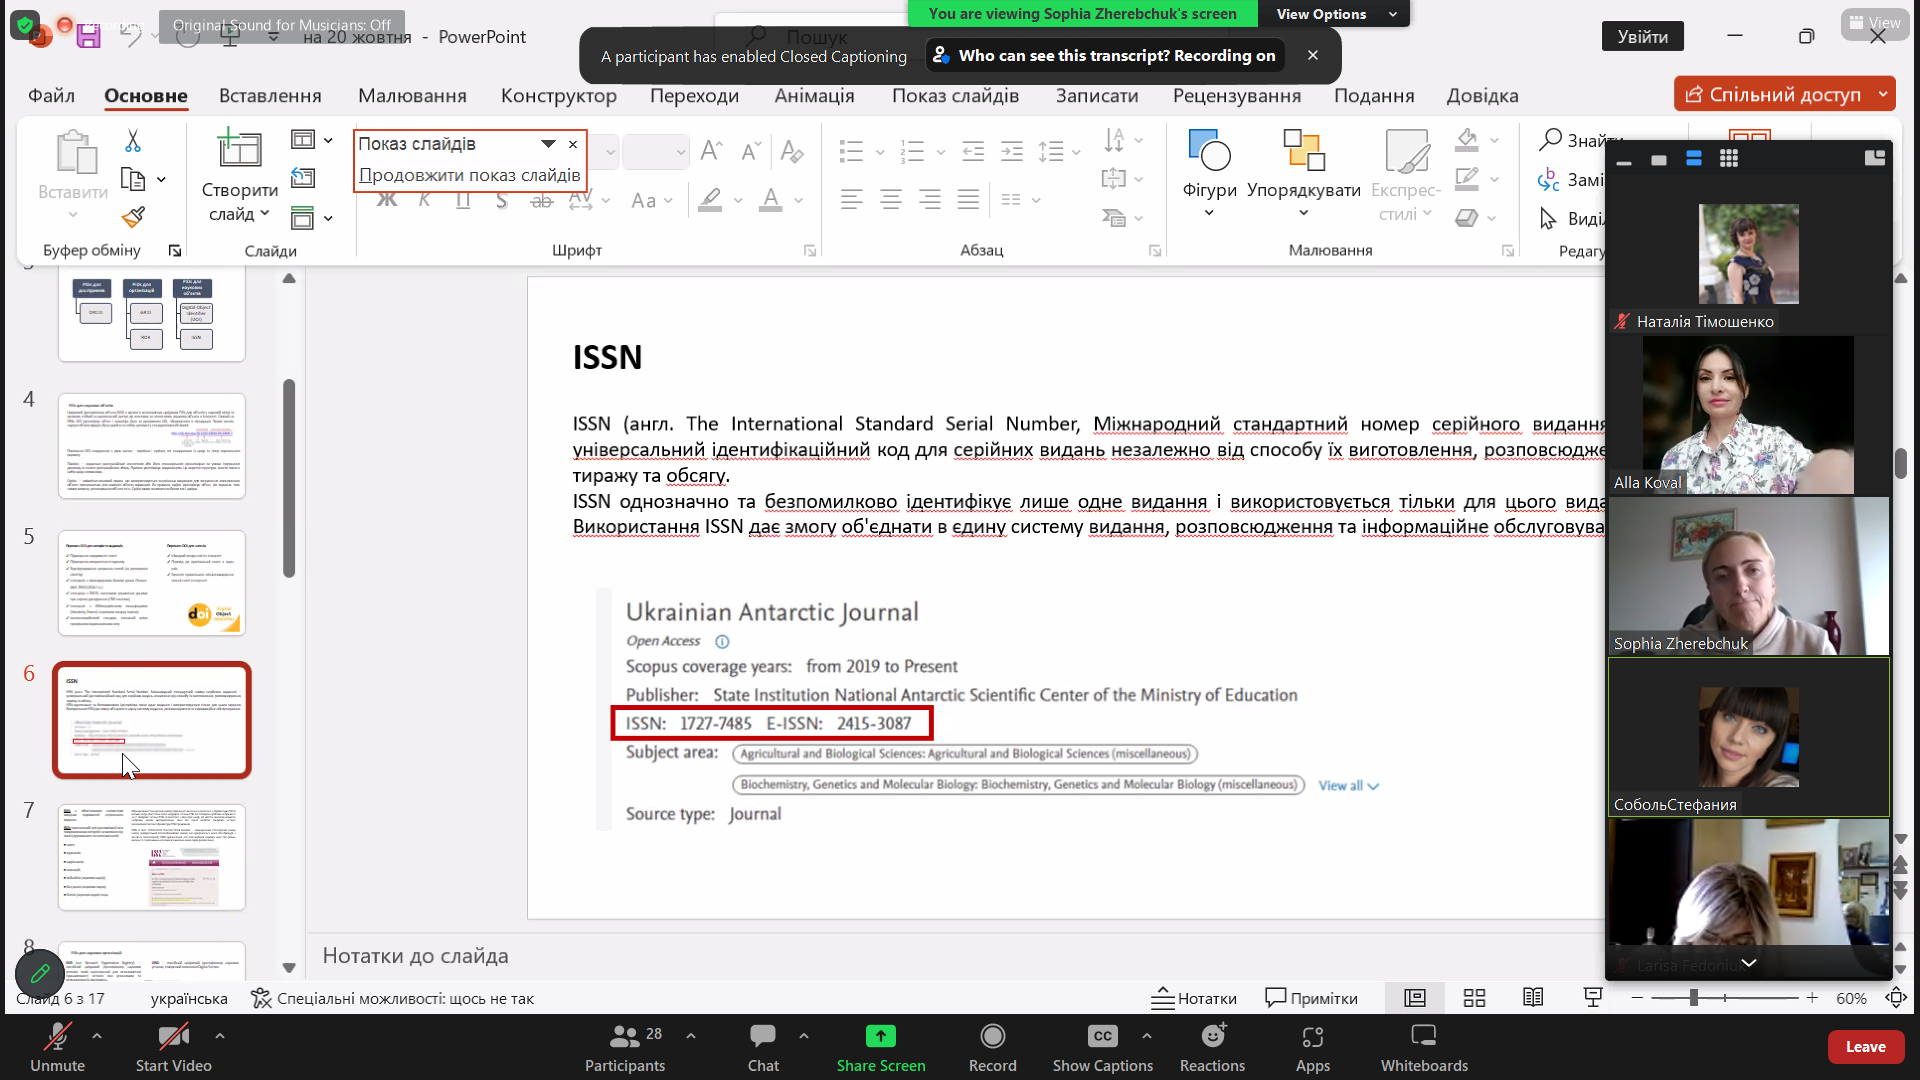
Task: Click the red Leave button
Action: click(1865, 1047)
